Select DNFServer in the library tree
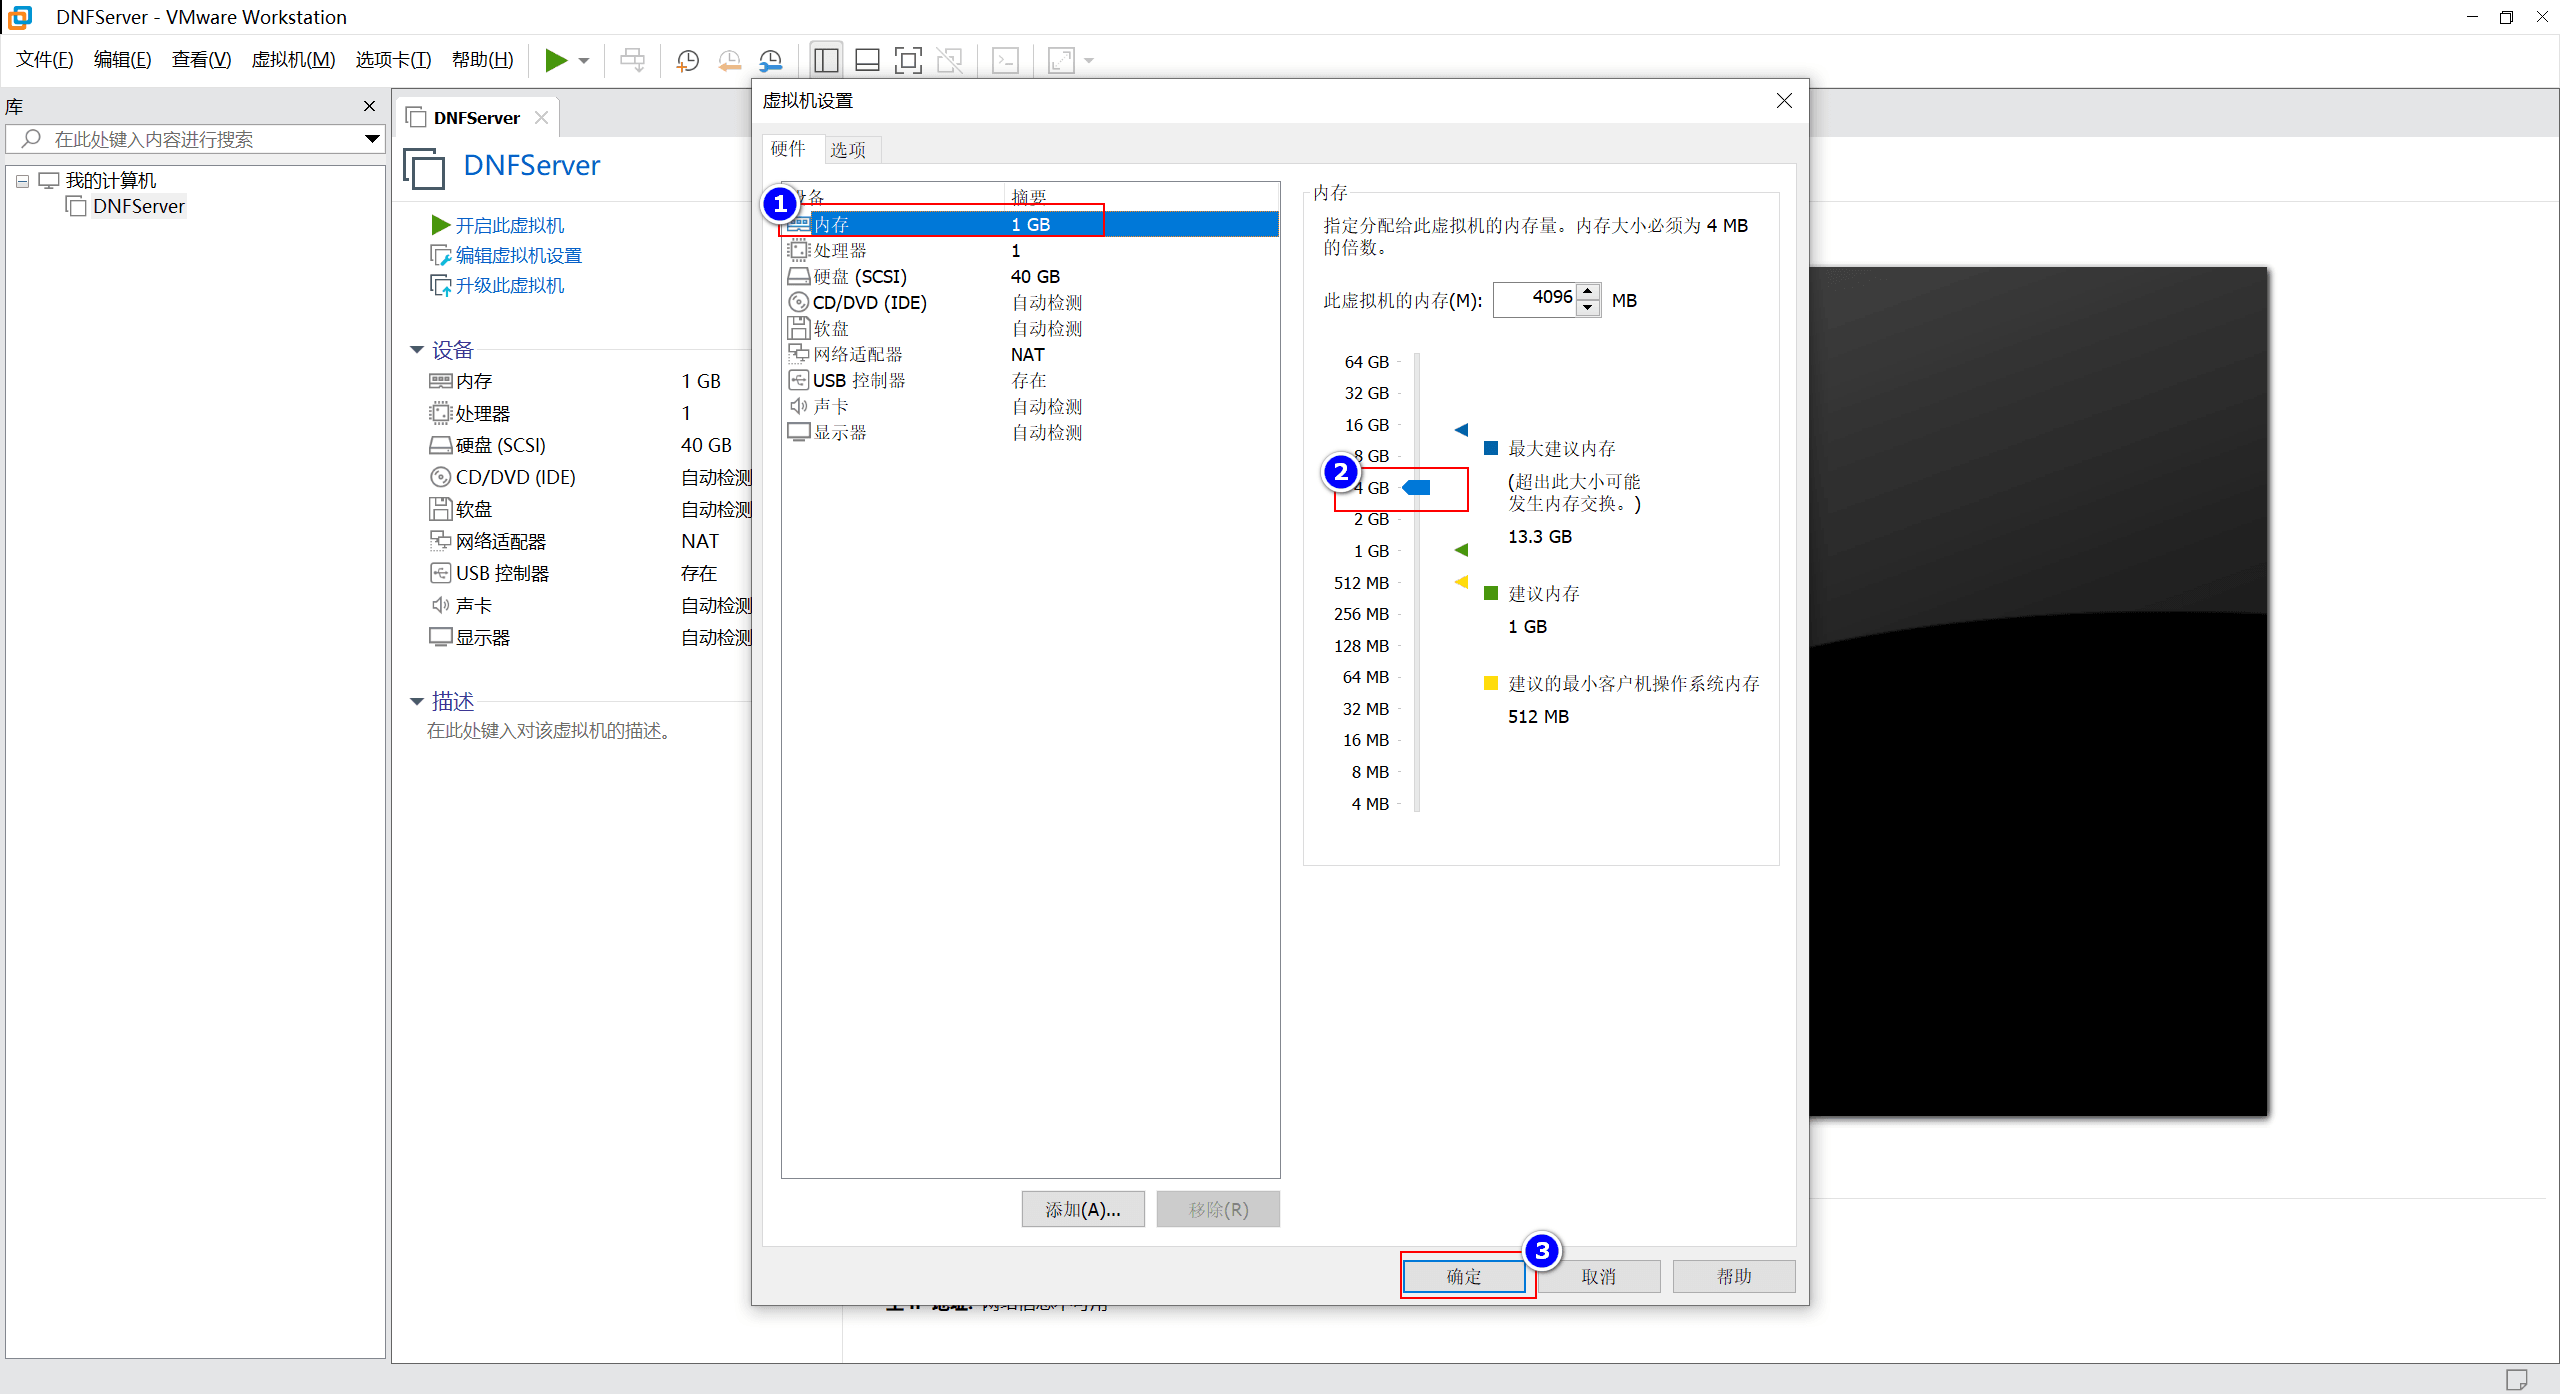2560x1394 pixels. [138, 207]
